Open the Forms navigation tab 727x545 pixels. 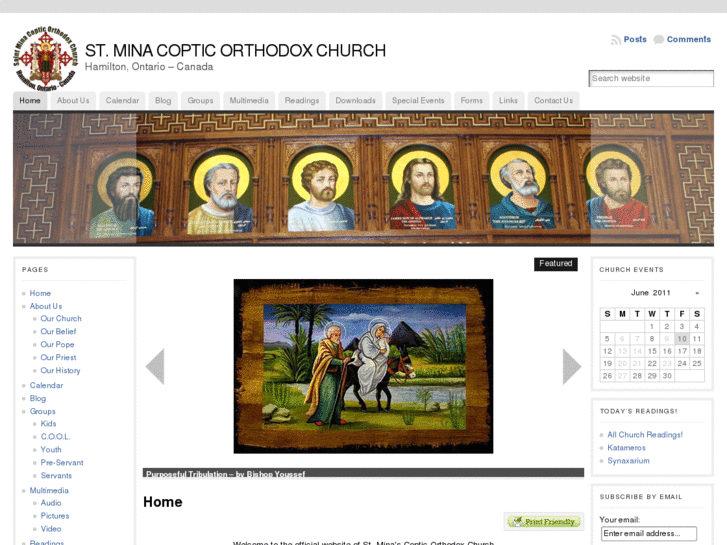472,101
